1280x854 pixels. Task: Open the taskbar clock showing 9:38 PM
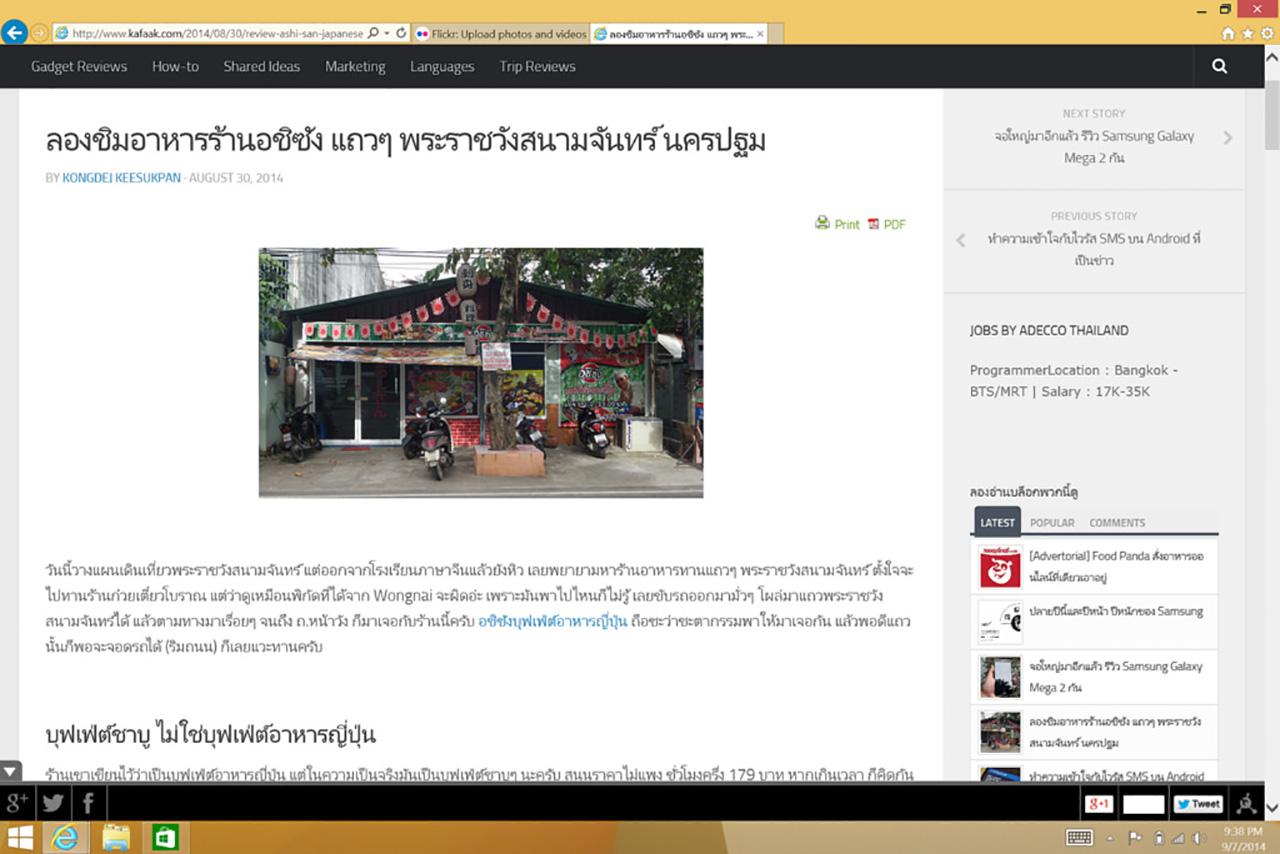pyautogui.click(x=1243, y=838)
